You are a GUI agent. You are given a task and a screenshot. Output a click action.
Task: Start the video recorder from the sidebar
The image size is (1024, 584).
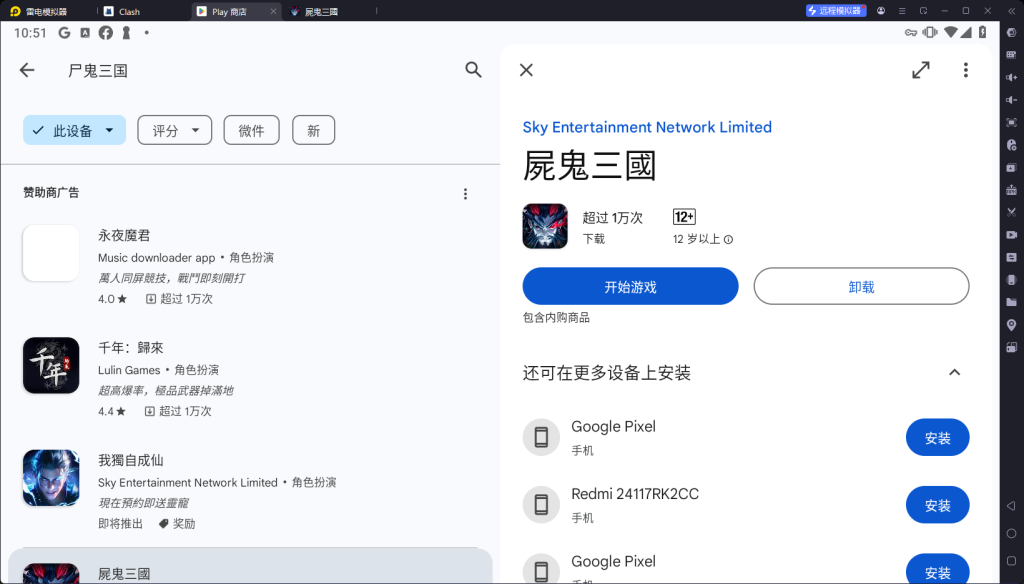(x=1012, y=235)
